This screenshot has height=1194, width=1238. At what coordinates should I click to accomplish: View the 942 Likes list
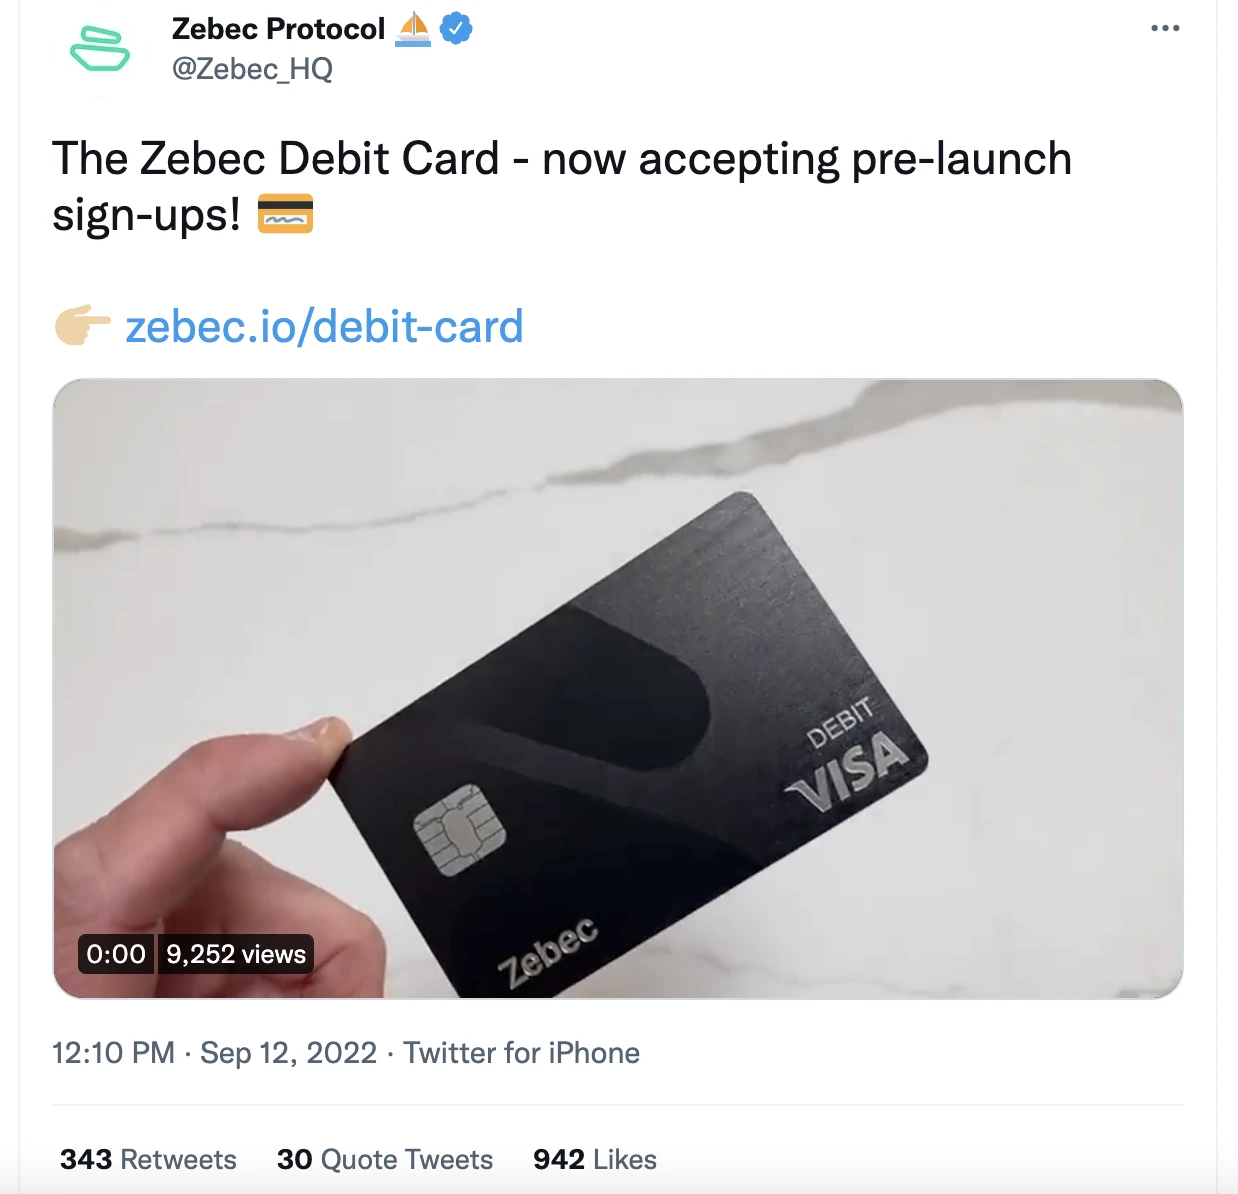click(x=595, y=1159)
